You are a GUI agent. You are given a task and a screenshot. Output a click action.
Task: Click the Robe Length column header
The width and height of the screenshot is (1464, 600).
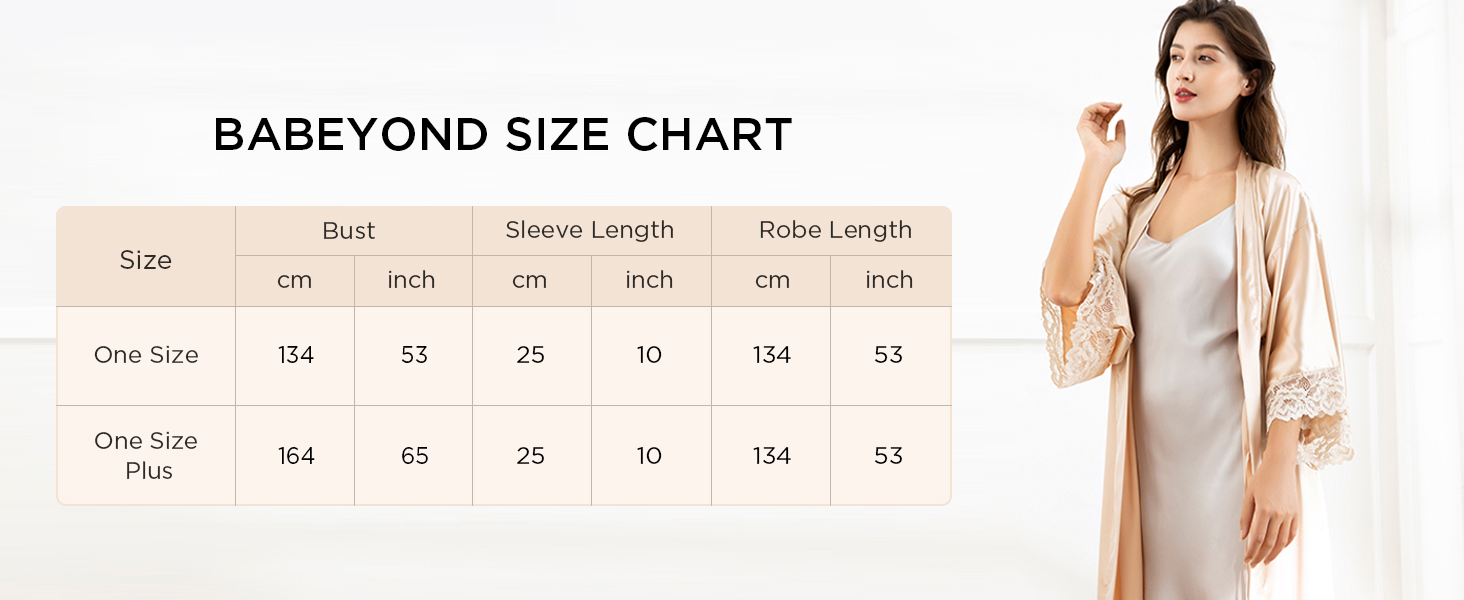[835, 230]
